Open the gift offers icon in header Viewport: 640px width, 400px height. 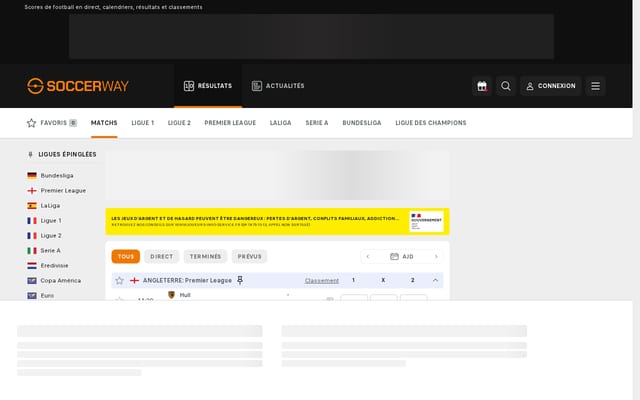(482, 86)
